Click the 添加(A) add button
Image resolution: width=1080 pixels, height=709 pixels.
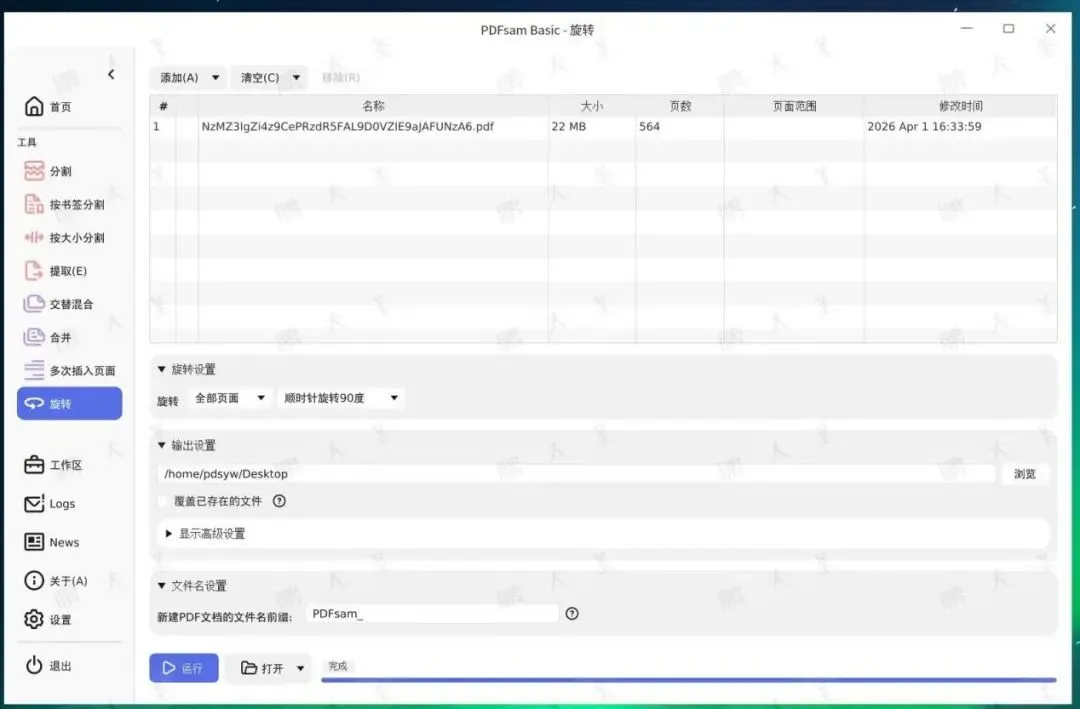[x=179, y=77]
